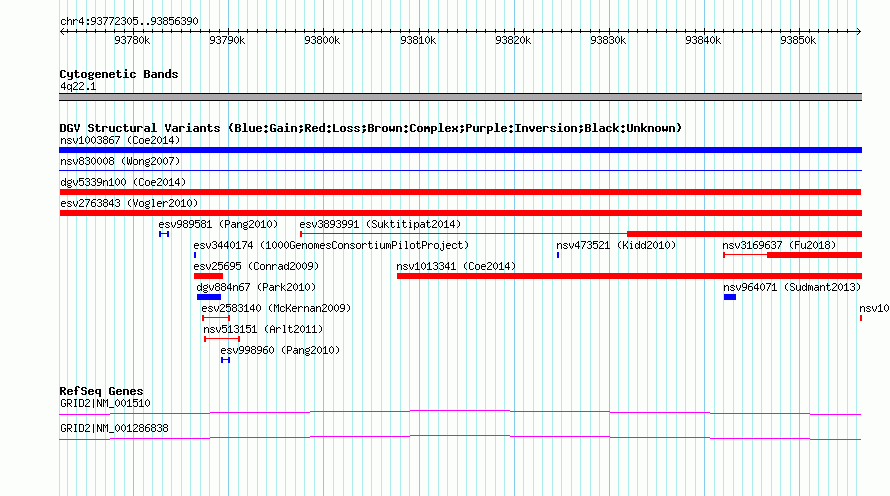The height and width of the screenshot is (496, 890).
Task: Click the dgv884n67 (Park2010) blue bar
Action: pos(209,297)
